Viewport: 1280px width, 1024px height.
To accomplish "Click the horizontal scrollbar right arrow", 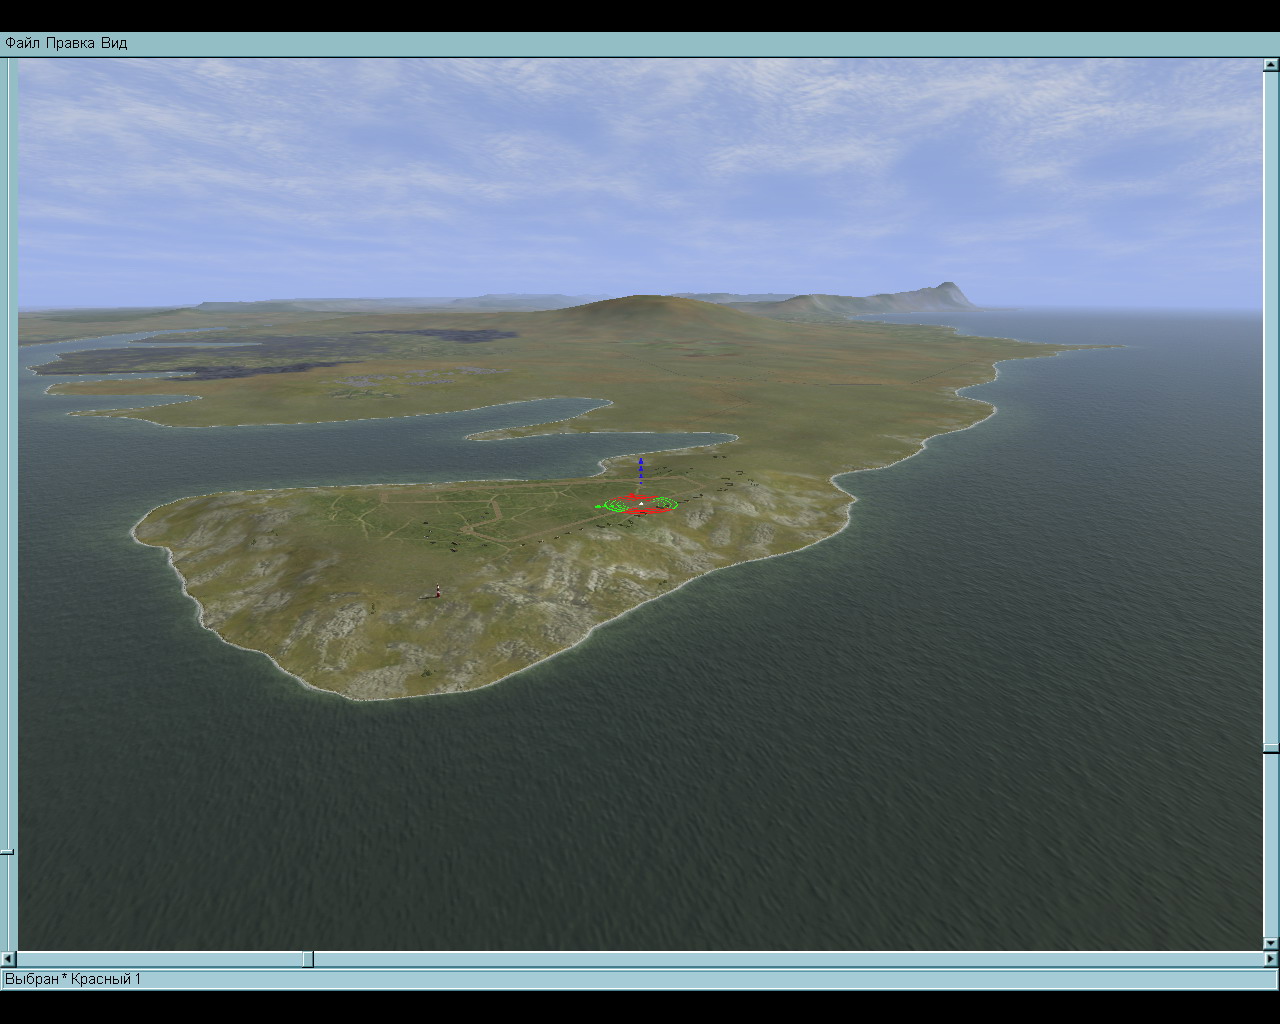I will point(1271,960).
